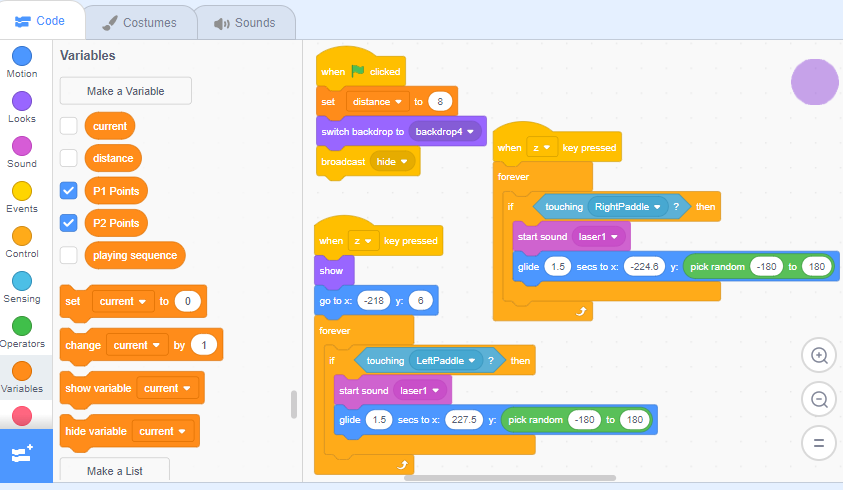The height and width of the screenshot is (490, 843).
Task: Open the LeftPaddle touching dropdown
Action: [446, 360]
